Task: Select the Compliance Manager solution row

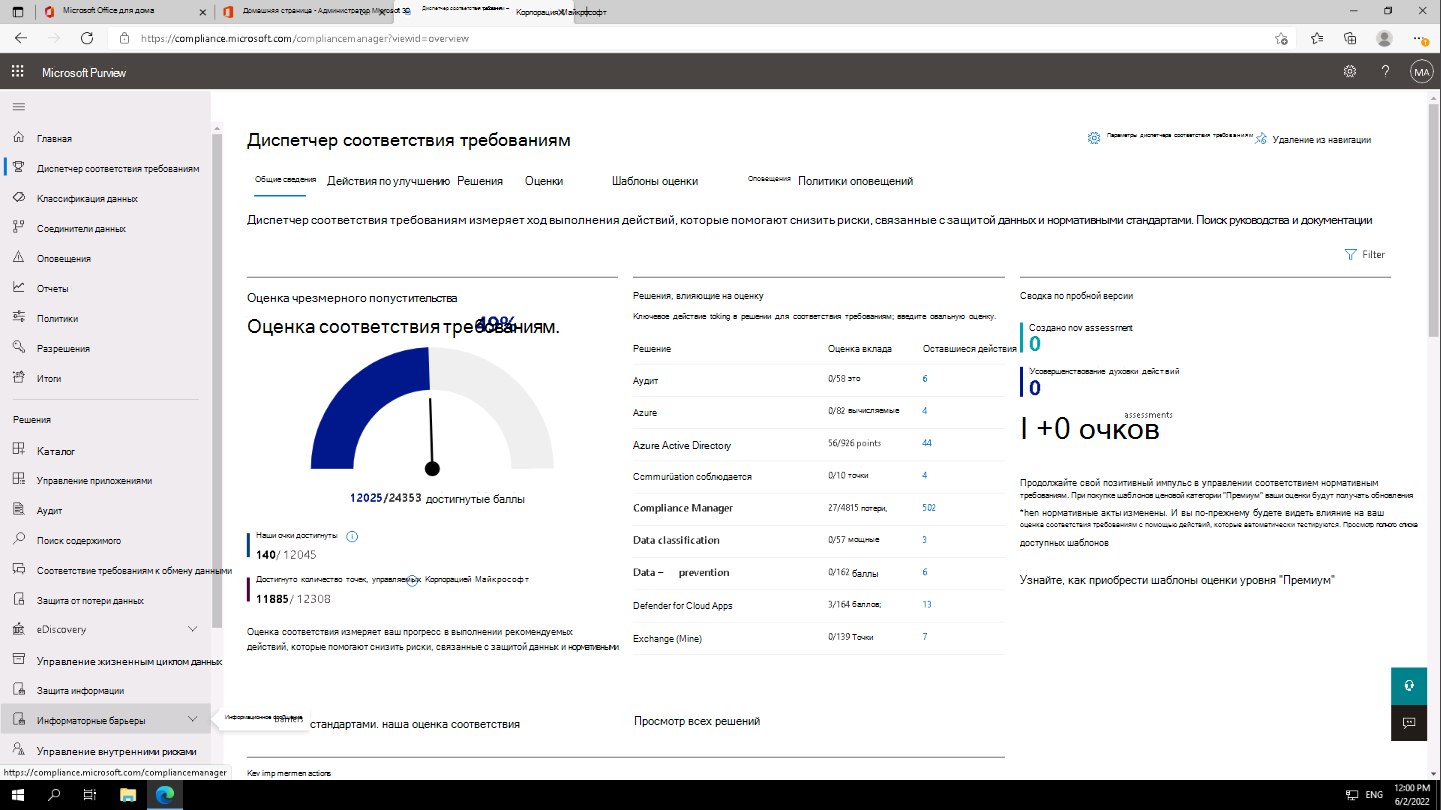Action: tap(818, 508)
